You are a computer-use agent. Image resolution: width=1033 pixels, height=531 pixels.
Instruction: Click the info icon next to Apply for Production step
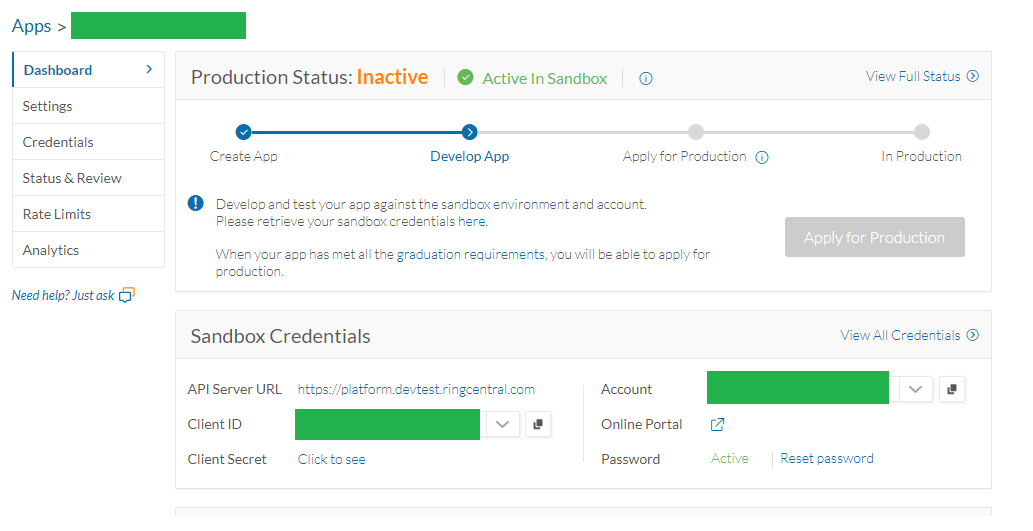(x=762, y=157)
